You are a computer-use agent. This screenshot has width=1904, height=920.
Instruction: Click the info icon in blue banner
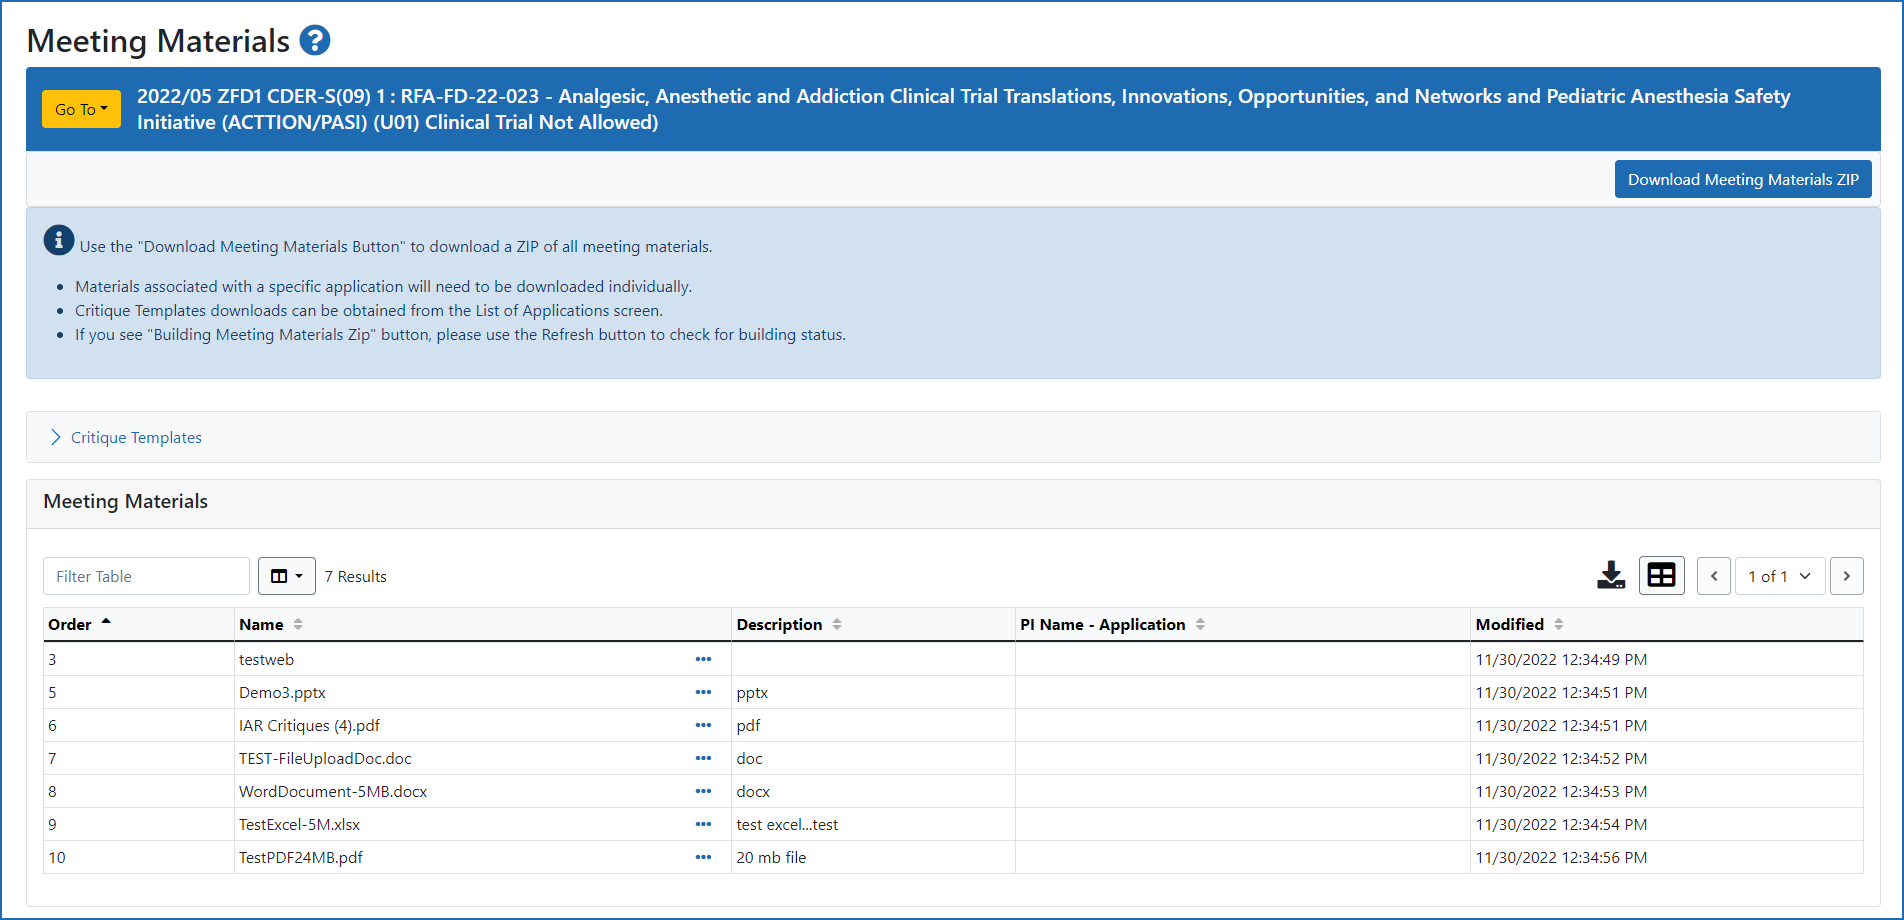click(59, 240)
